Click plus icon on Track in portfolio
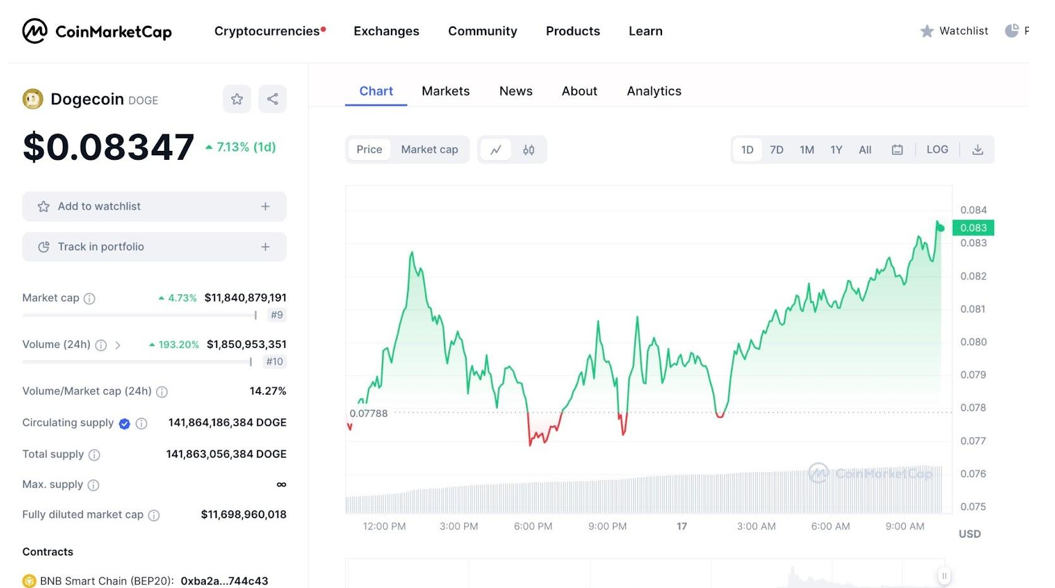This screenshot has width=1055, height=588. click(265, 247)
